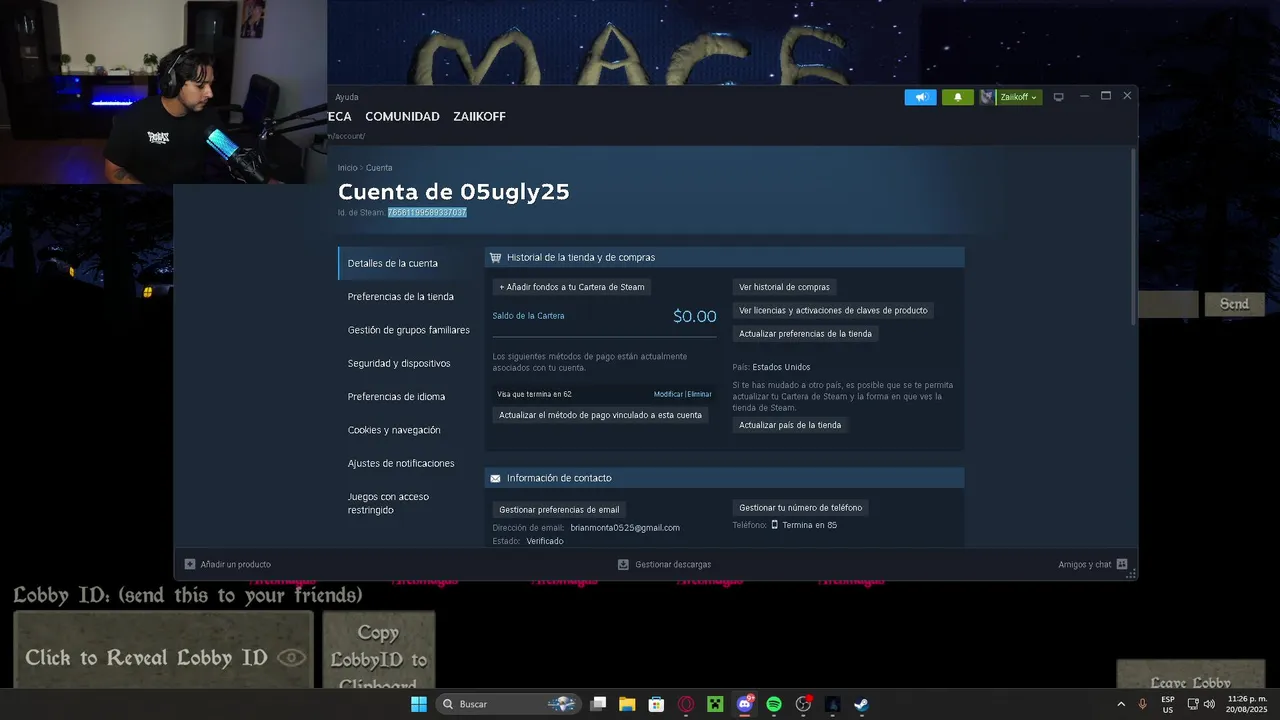Click the Steam page vertical scrollbar
Screen dimensions: 1280x720
point(1133,236)
